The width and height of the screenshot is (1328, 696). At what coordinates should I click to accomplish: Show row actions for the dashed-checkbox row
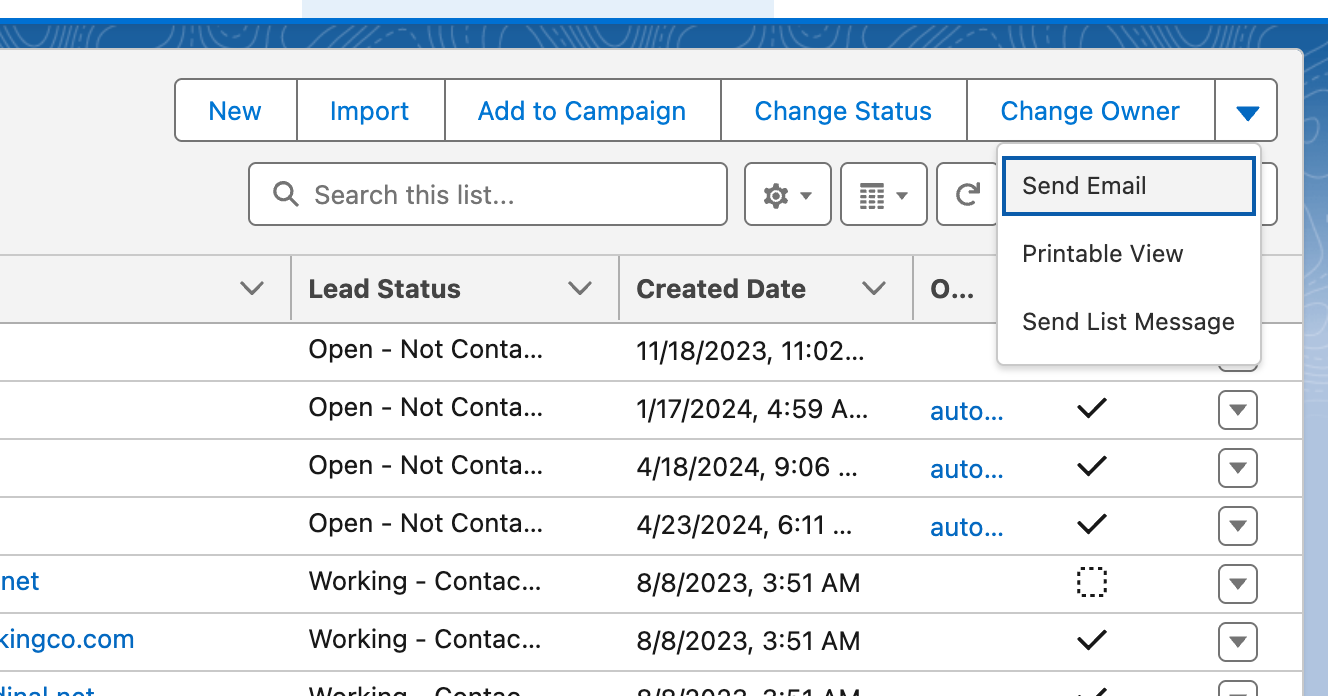click(1238, 584)
